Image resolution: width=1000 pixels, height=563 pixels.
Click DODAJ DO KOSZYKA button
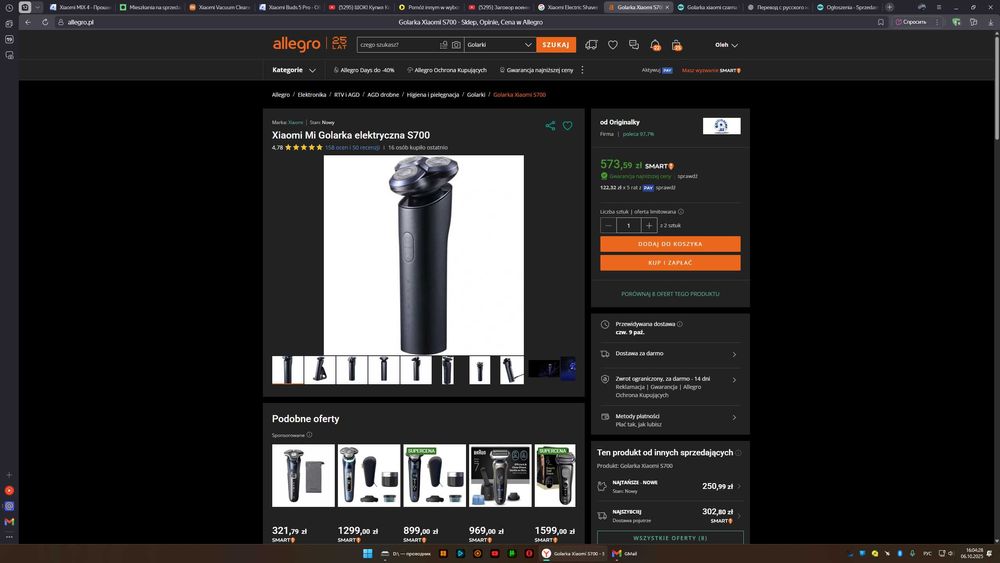pyautogui.click(x=670, y=244)
